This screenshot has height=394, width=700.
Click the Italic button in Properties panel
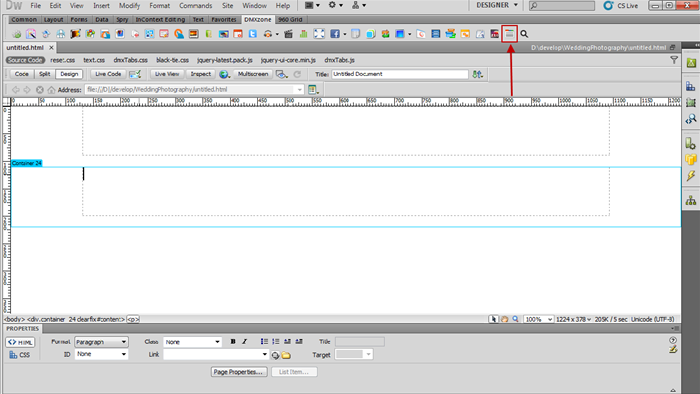[245, 342]
